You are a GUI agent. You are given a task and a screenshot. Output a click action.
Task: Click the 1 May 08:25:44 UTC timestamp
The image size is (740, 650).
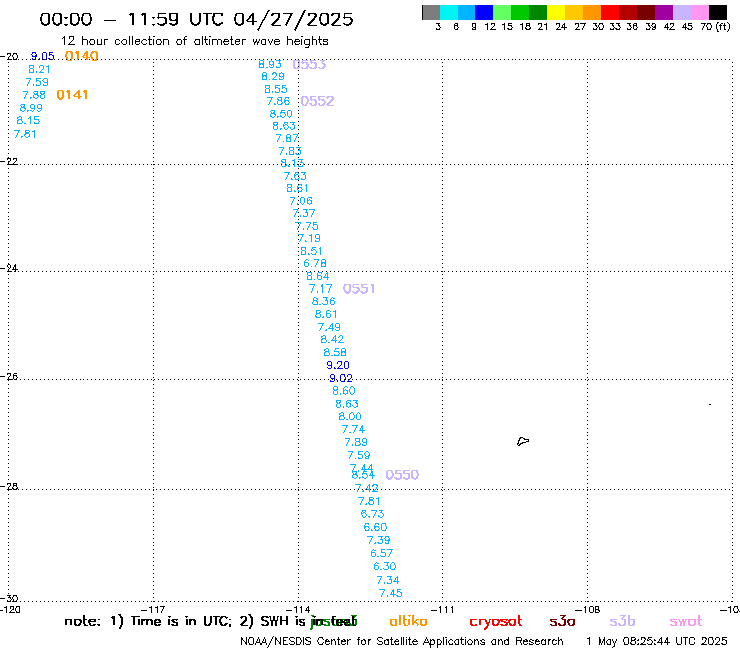(x=657, y=642)
